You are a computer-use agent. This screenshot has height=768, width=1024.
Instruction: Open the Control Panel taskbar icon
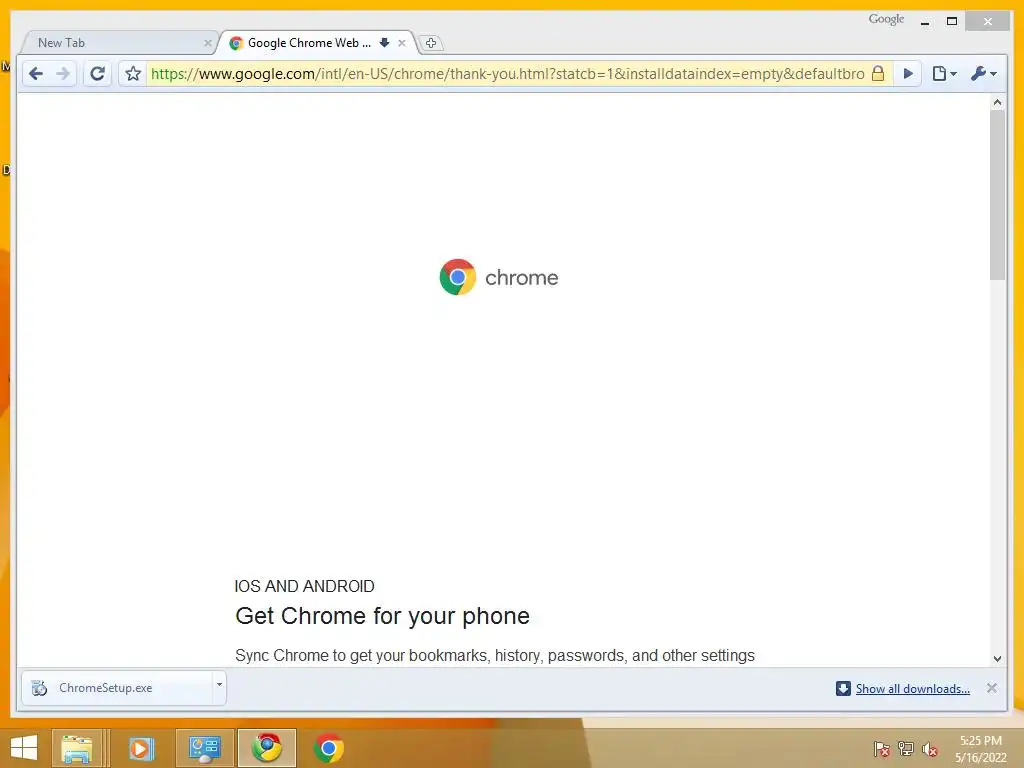coord(204,748)
